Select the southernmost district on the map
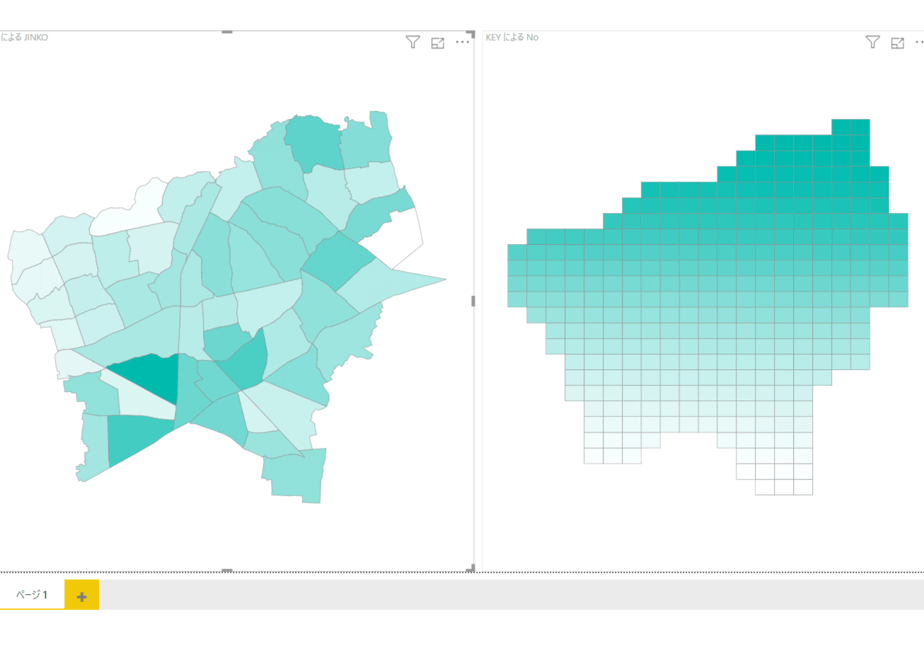The image size is (924, 660). pos(295,476)
